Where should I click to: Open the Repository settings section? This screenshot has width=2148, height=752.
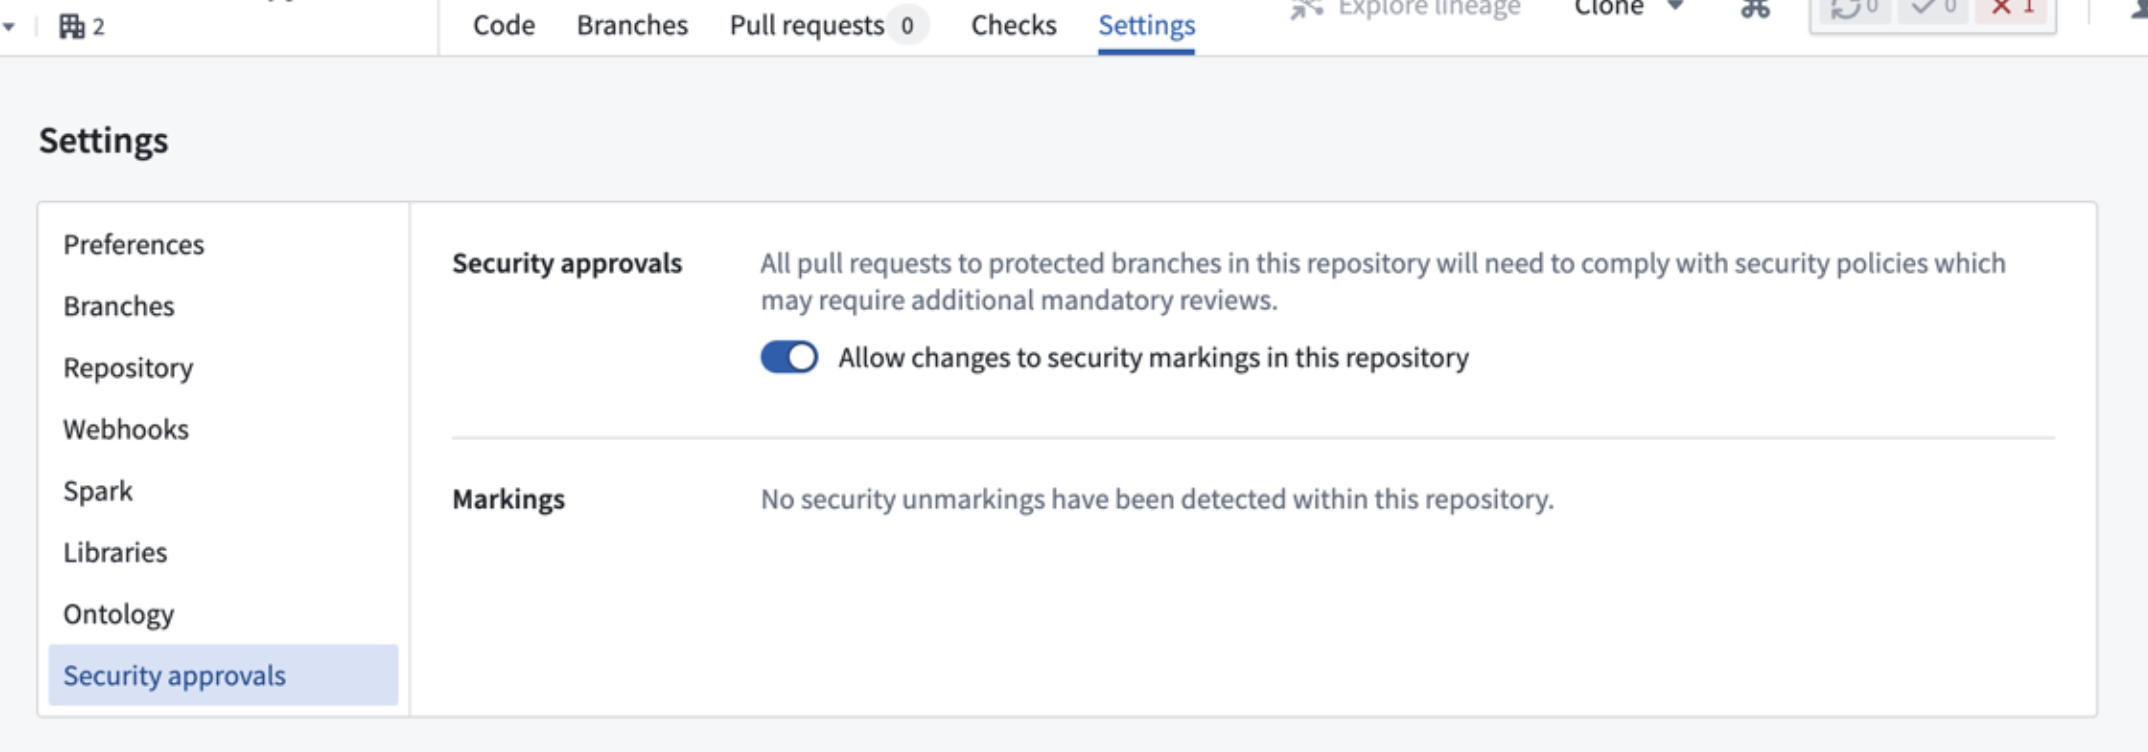click(129, 368)
